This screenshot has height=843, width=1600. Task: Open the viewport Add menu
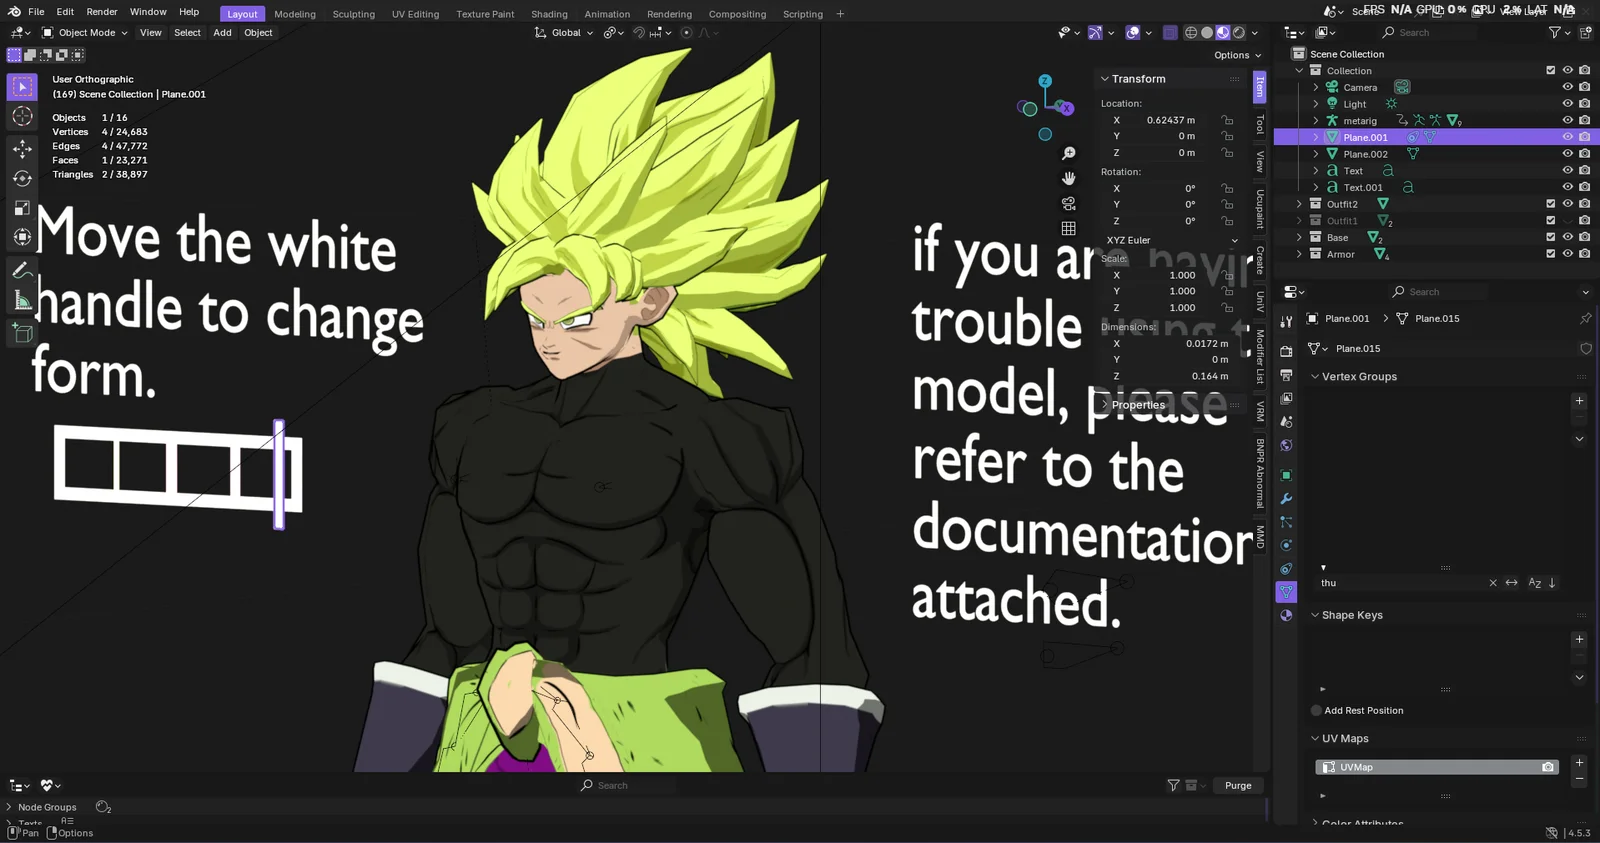(222, 33)
